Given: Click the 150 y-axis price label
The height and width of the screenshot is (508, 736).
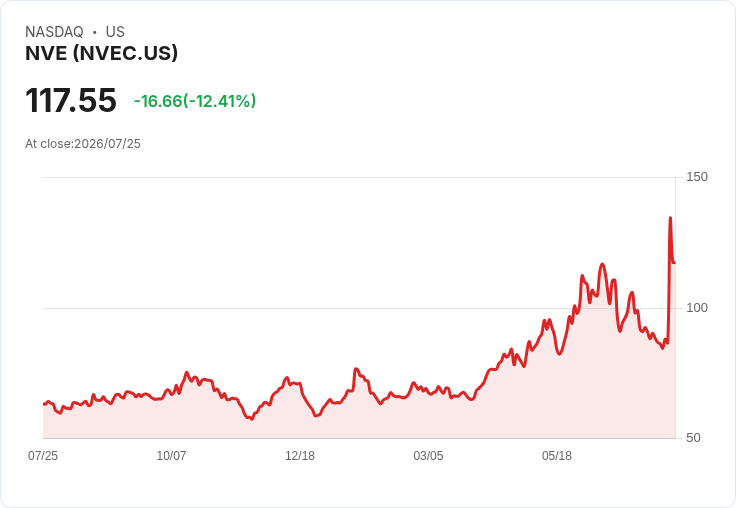Looking at the screenshot, I should coord(697,177).
